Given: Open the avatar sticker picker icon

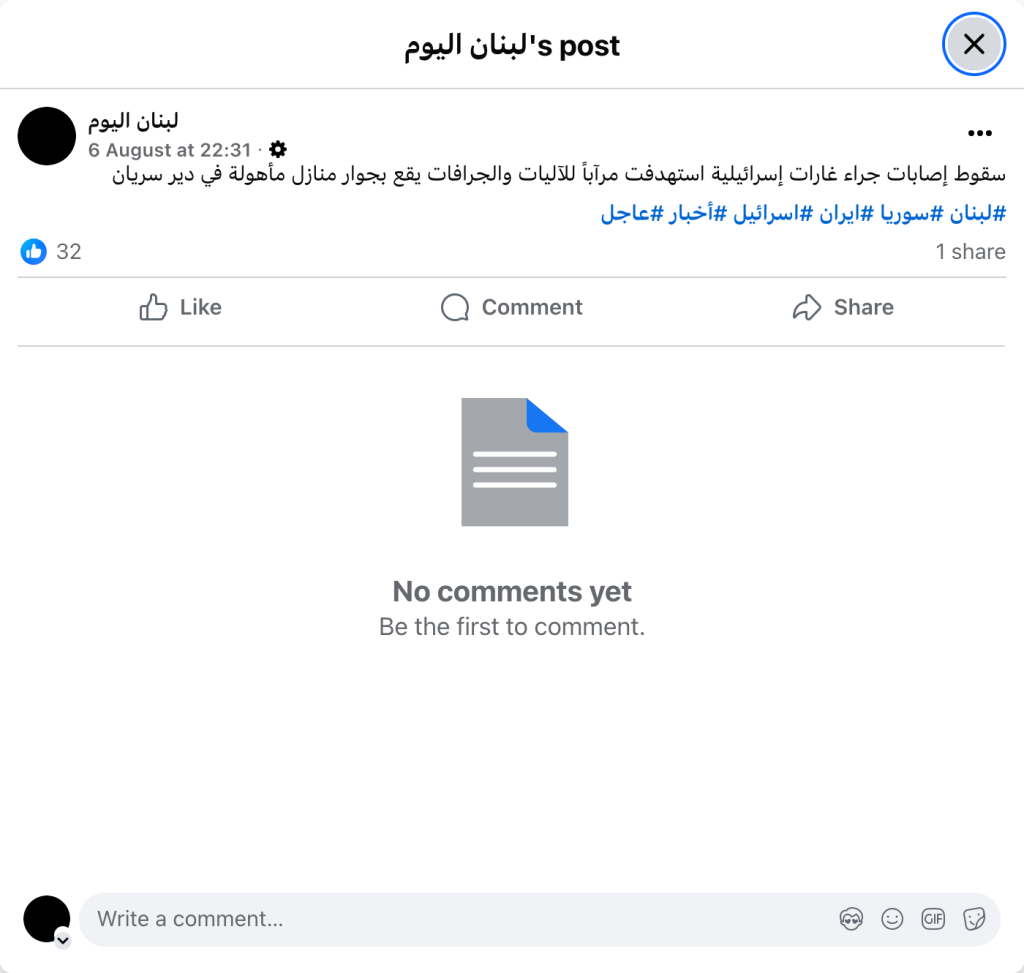Looking at the screenshot, I should (x=851, y=919).
